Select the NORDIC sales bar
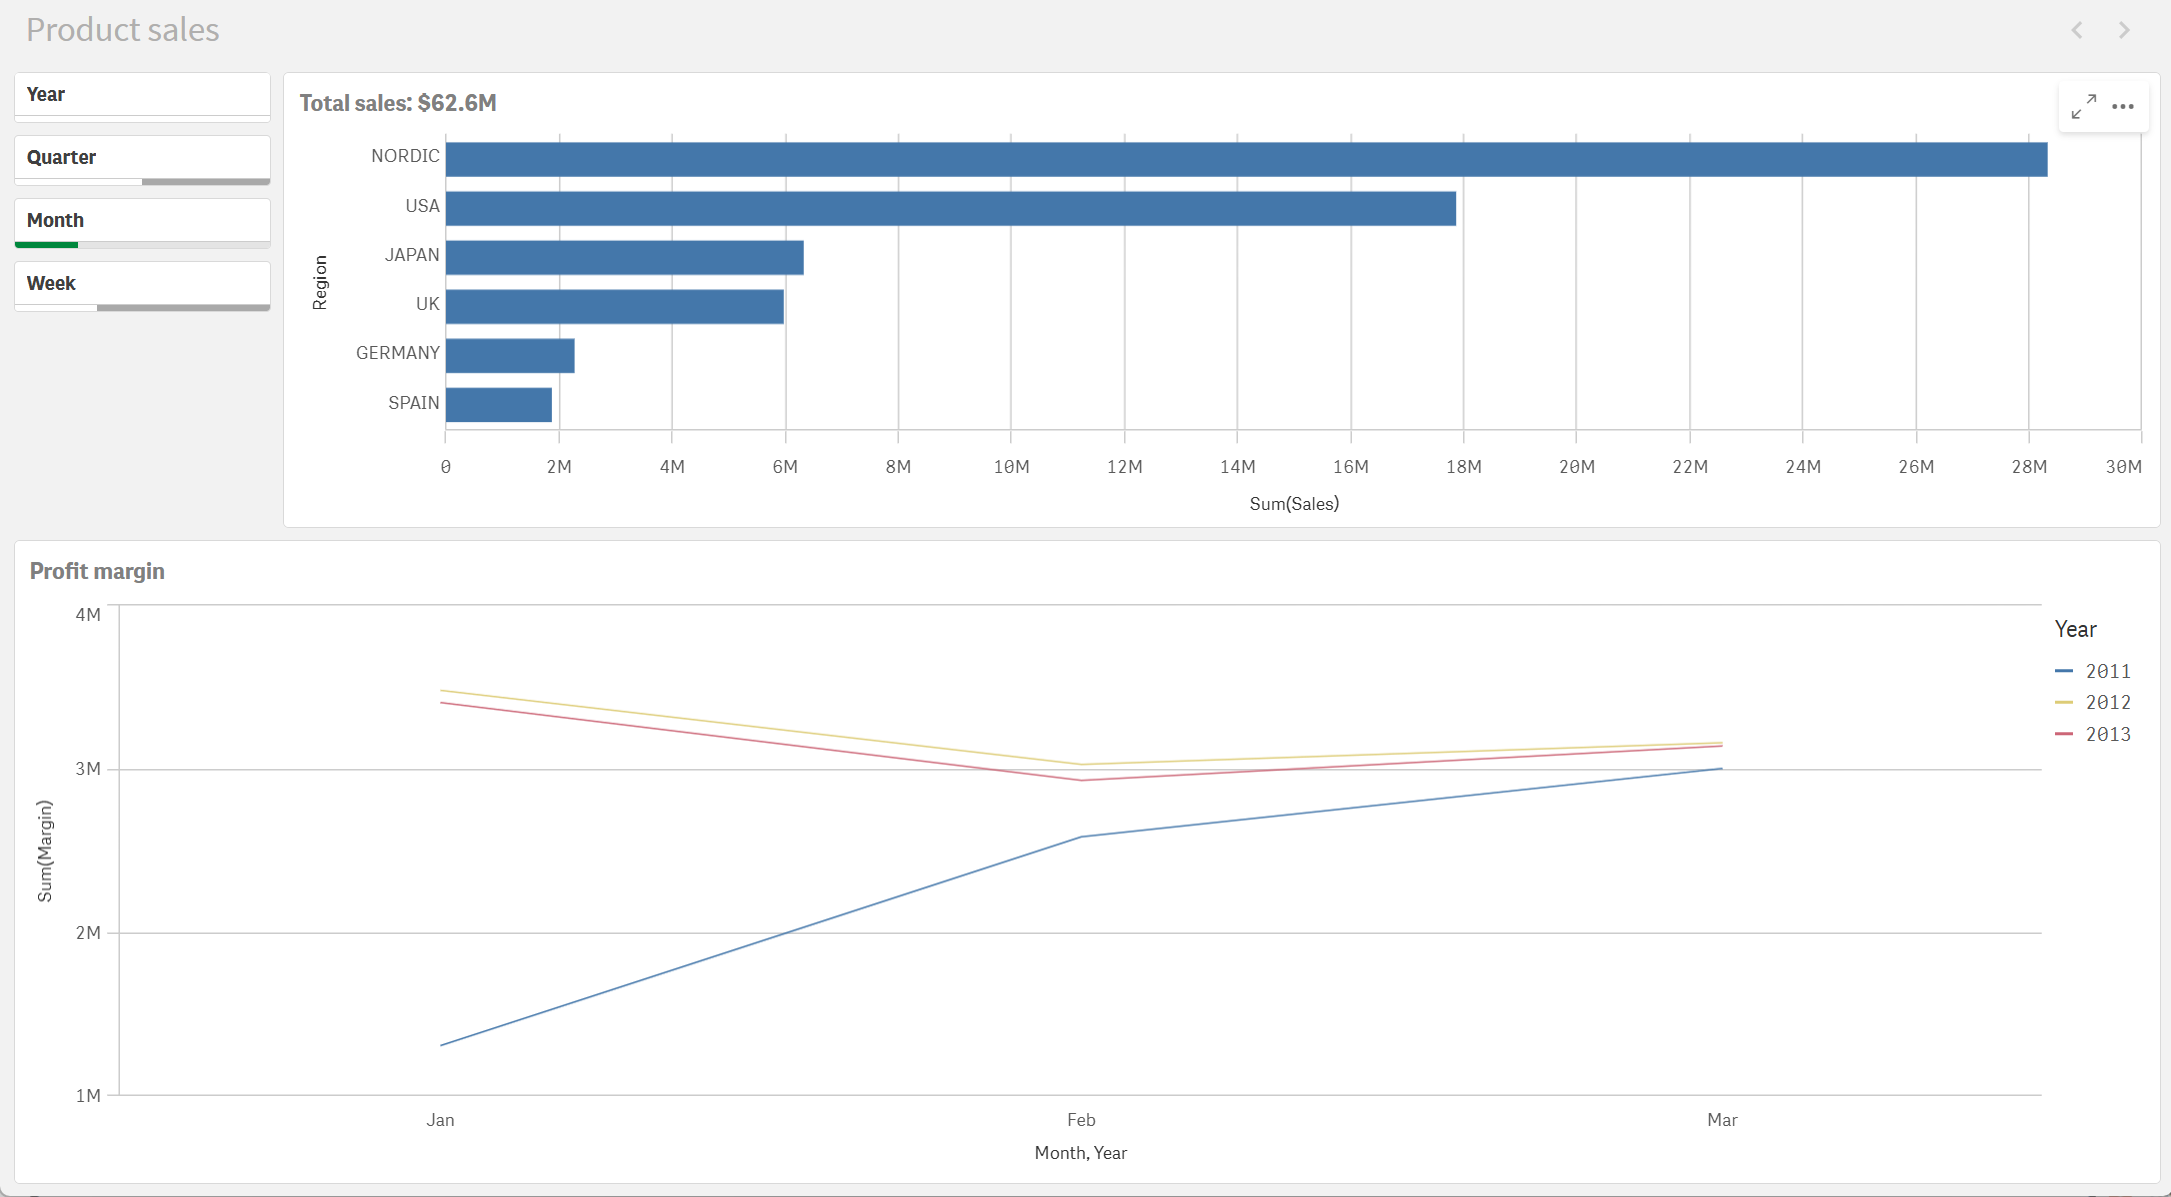Screen dimensions: 2171x1197 1245,159
